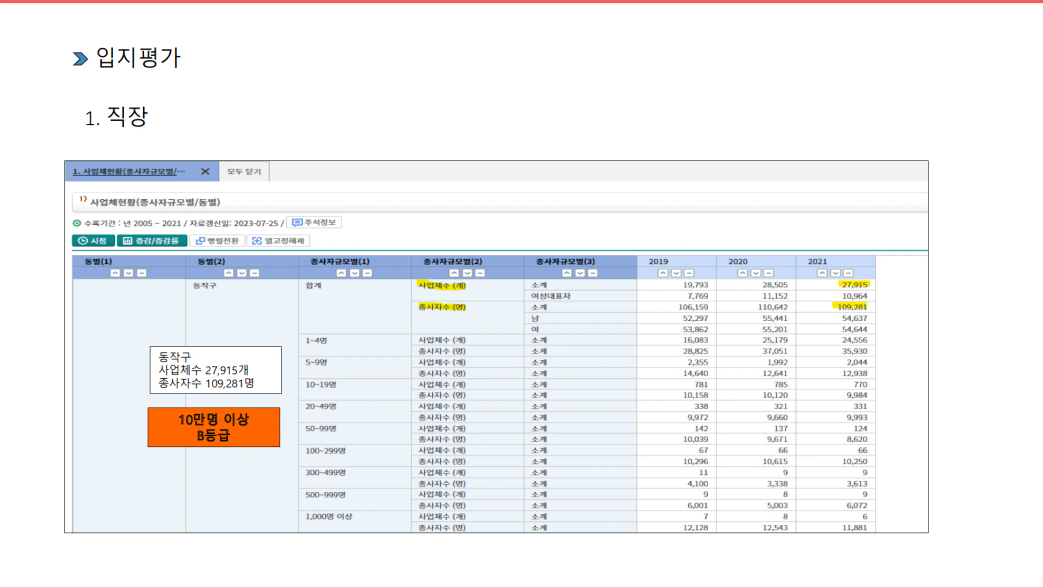
Task: Click the 사업체현황(종사자규모별/동별) table title
Action: (155, 202)
